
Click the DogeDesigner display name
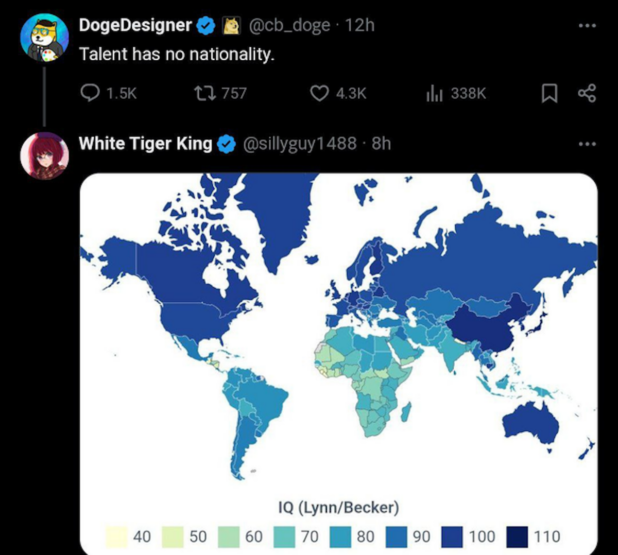point(134,25)
